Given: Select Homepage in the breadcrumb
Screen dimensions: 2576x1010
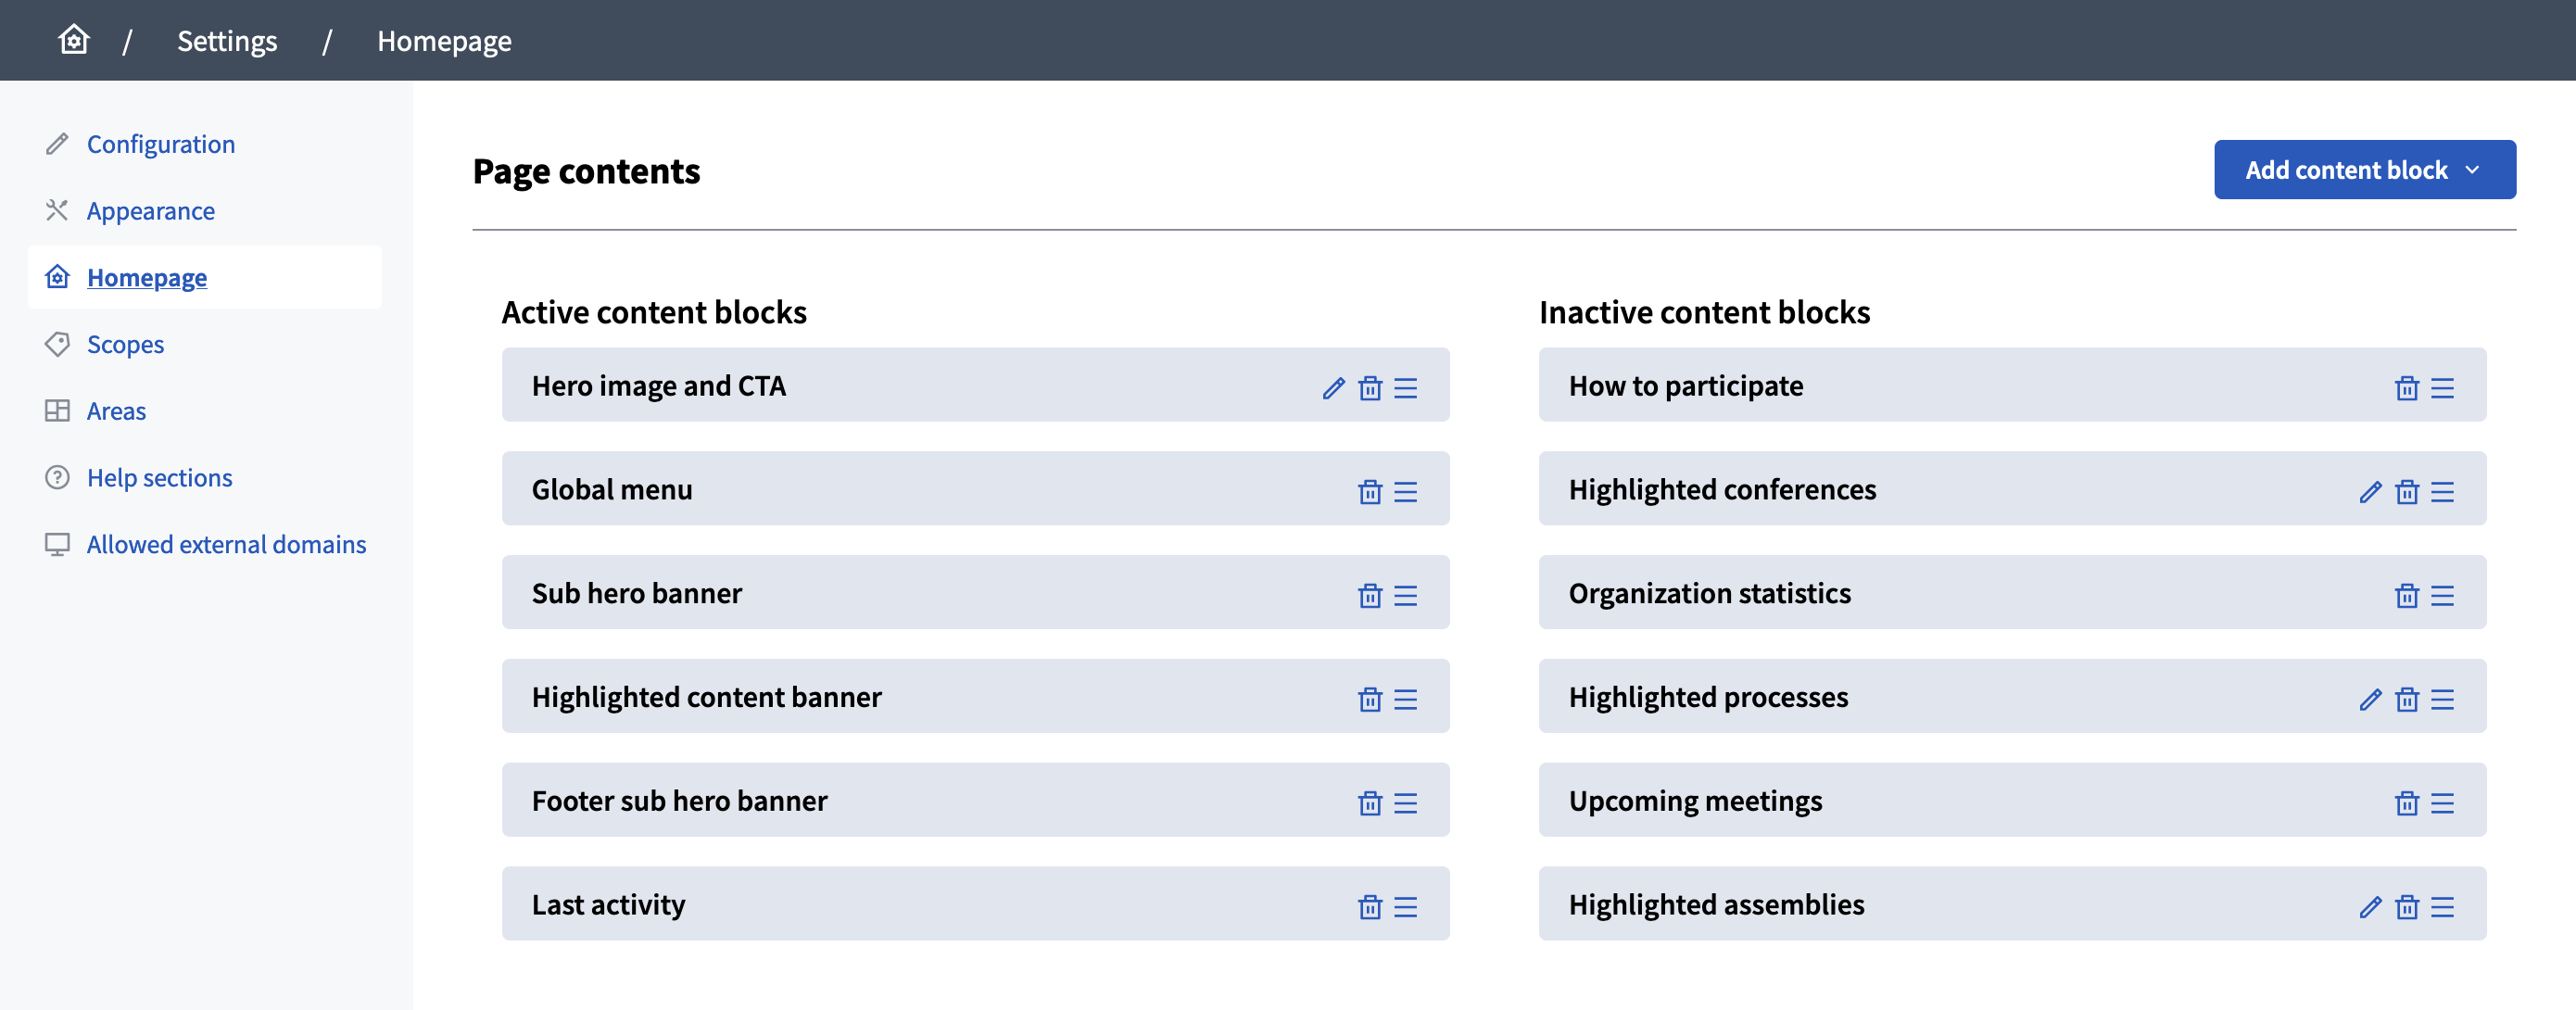Looking at the screenshot, I should pyautogui.click(x=444, y=41).
